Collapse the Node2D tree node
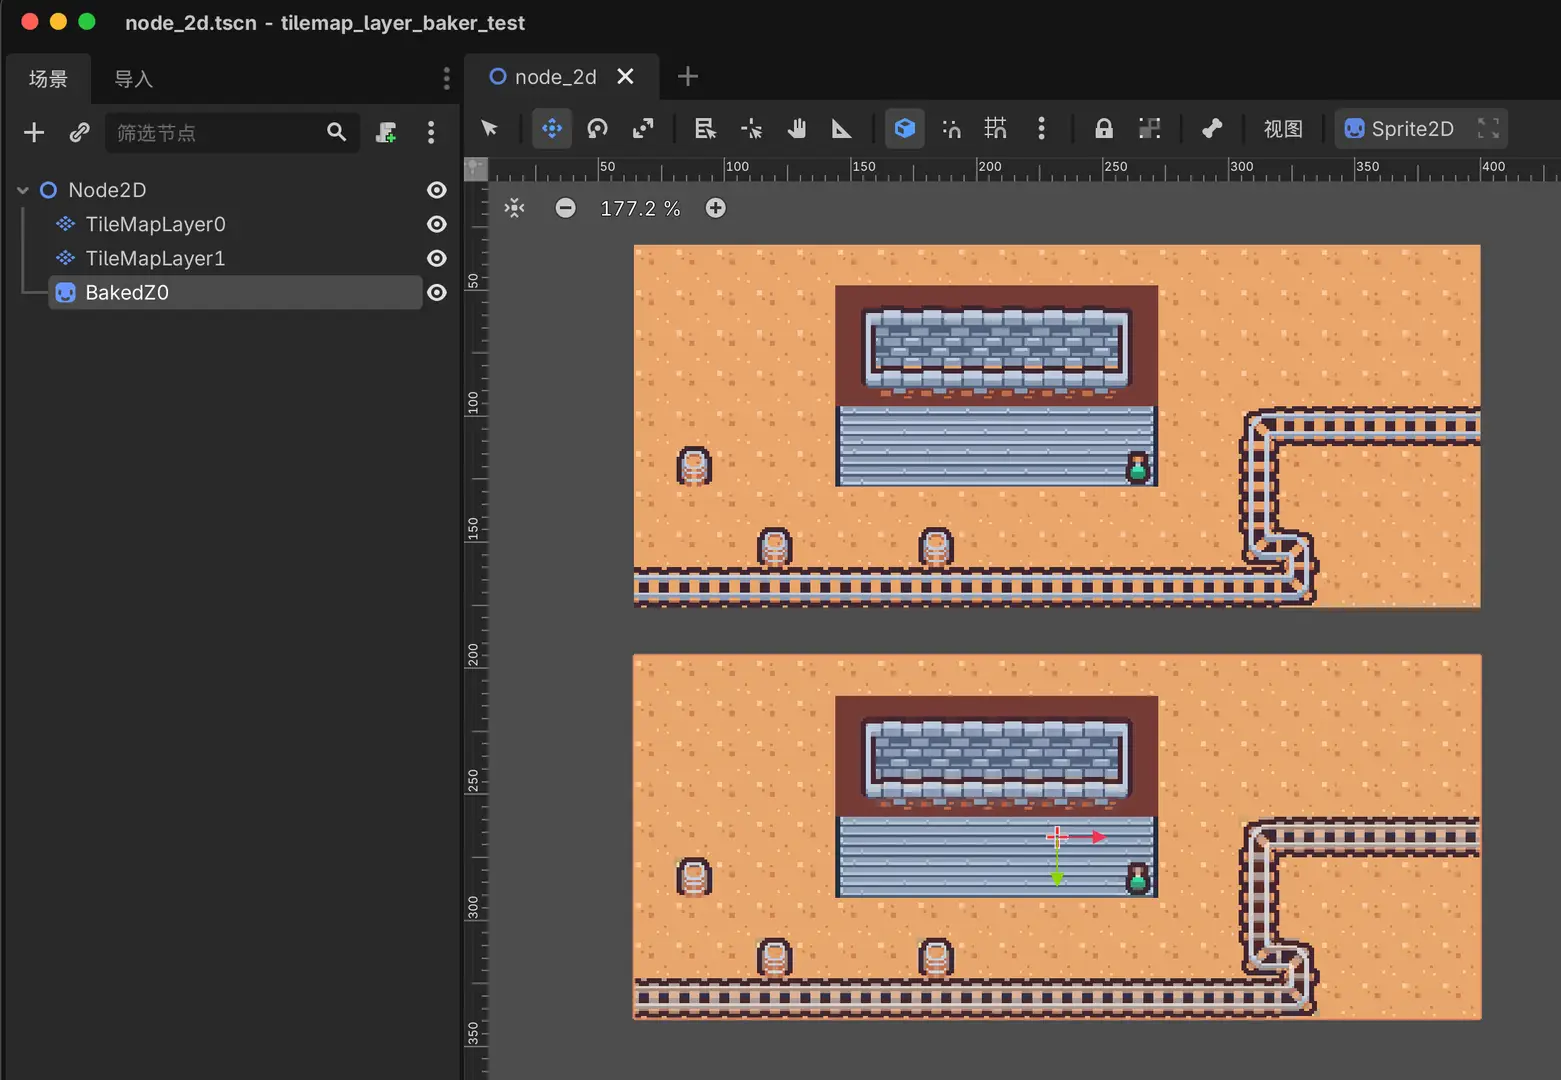Screen dimensions: 1561x1080 (x=23, y=190)
